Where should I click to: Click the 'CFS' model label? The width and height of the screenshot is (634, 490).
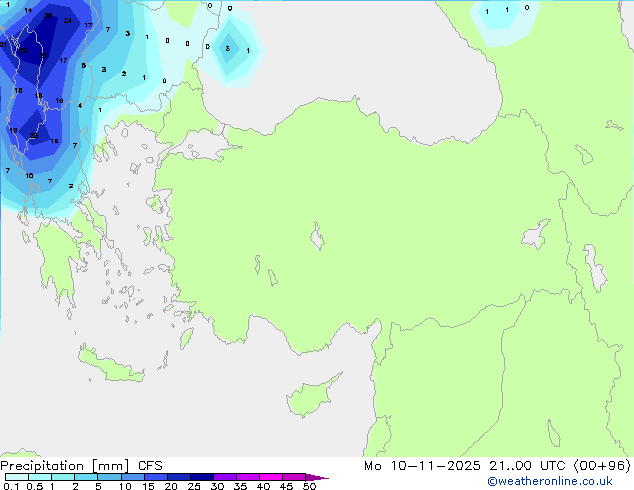tap(150, 466)
